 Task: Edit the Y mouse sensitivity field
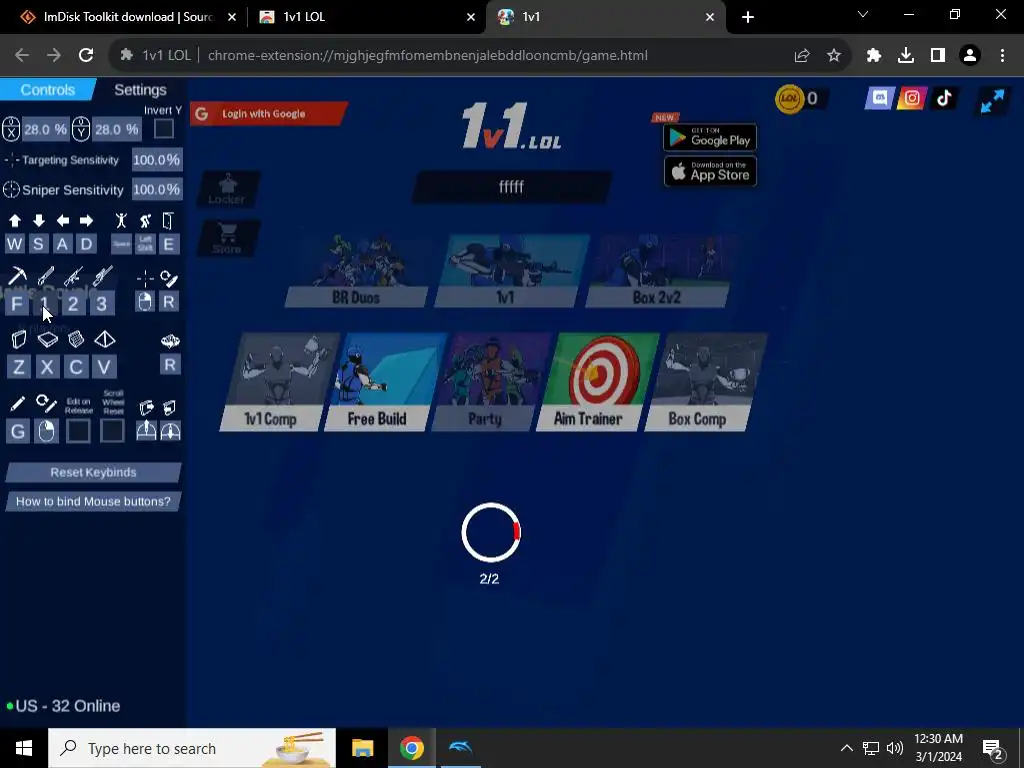[116, 129]
